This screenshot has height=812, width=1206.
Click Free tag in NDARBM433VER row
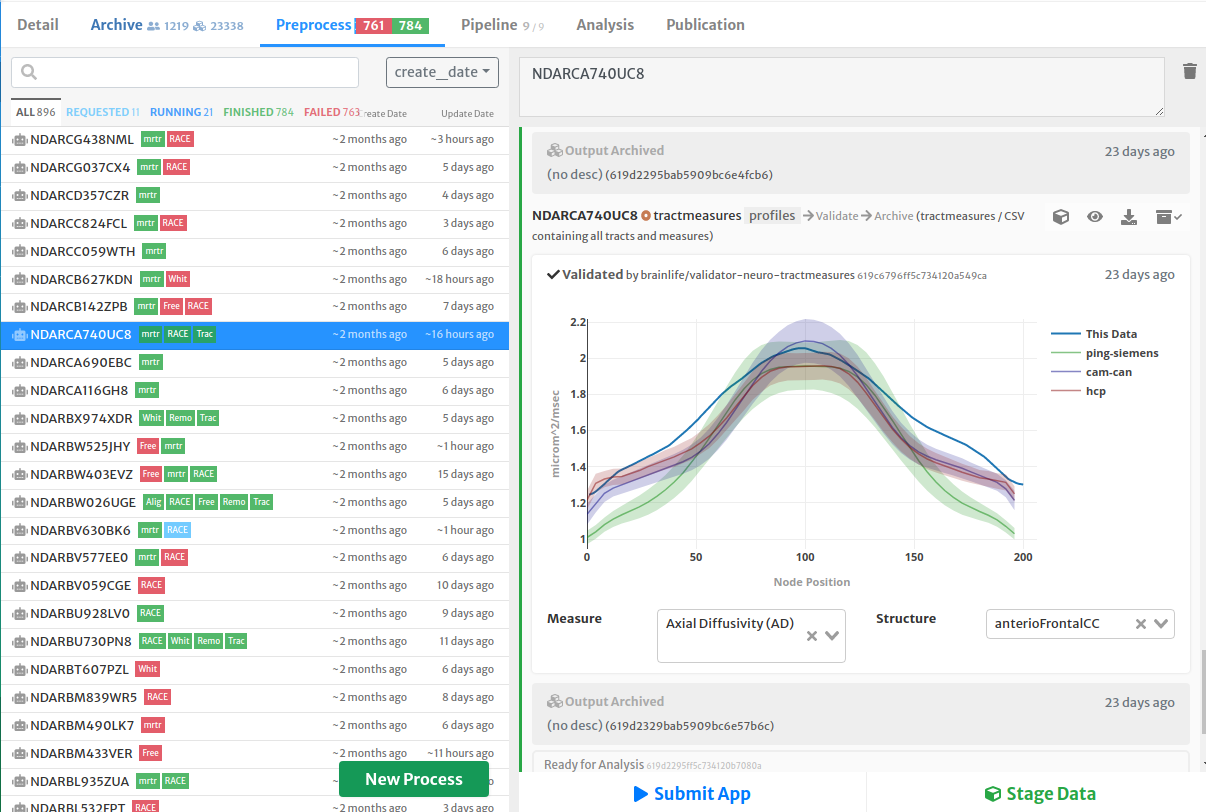click(x=150, y=753)
